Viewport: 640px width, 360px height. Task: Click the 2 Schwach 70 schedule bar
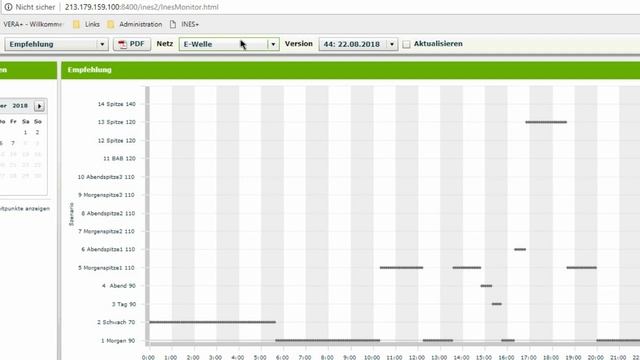(212, 322)
